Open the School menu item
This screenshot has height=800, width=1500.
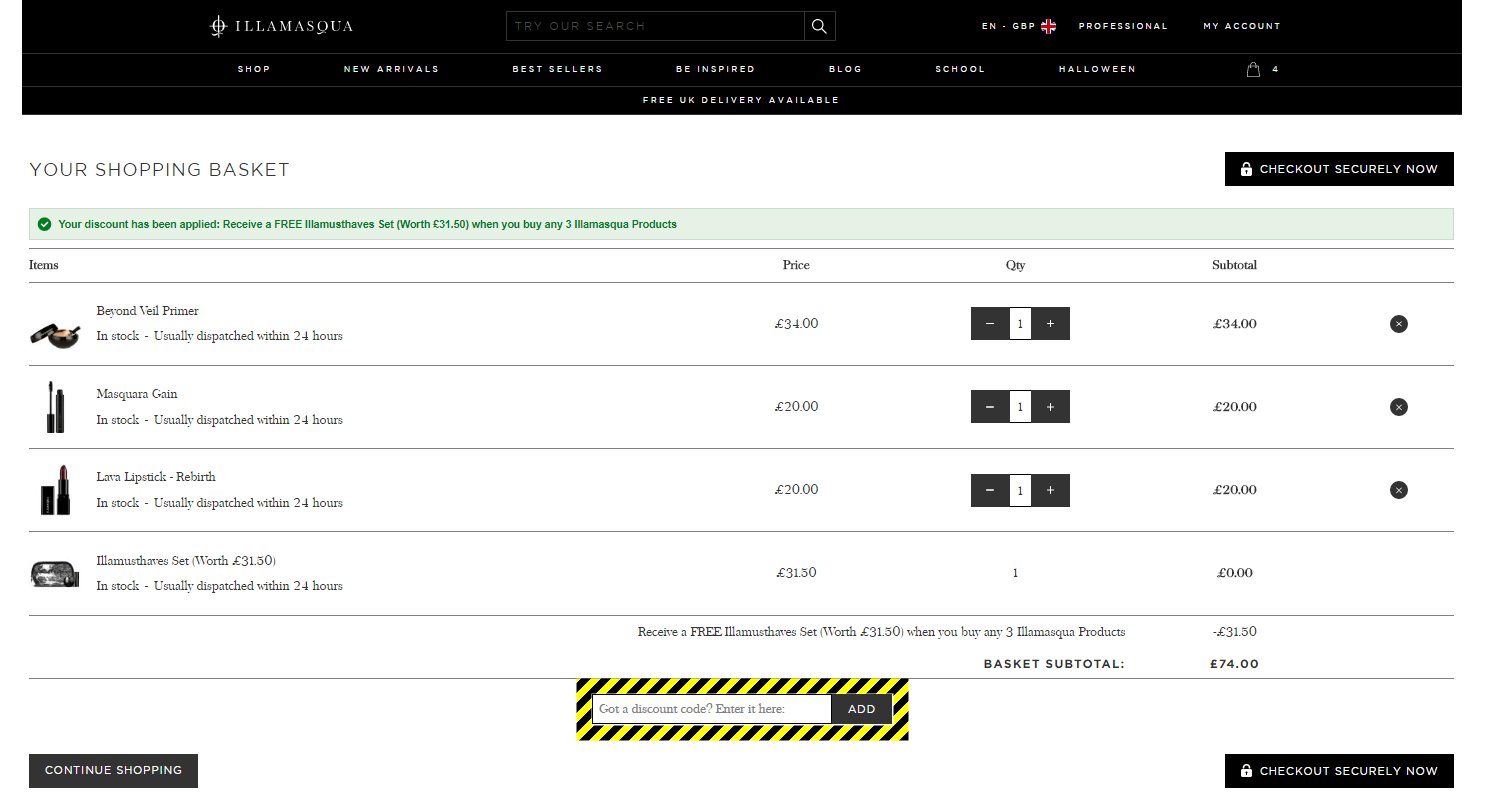960,69
